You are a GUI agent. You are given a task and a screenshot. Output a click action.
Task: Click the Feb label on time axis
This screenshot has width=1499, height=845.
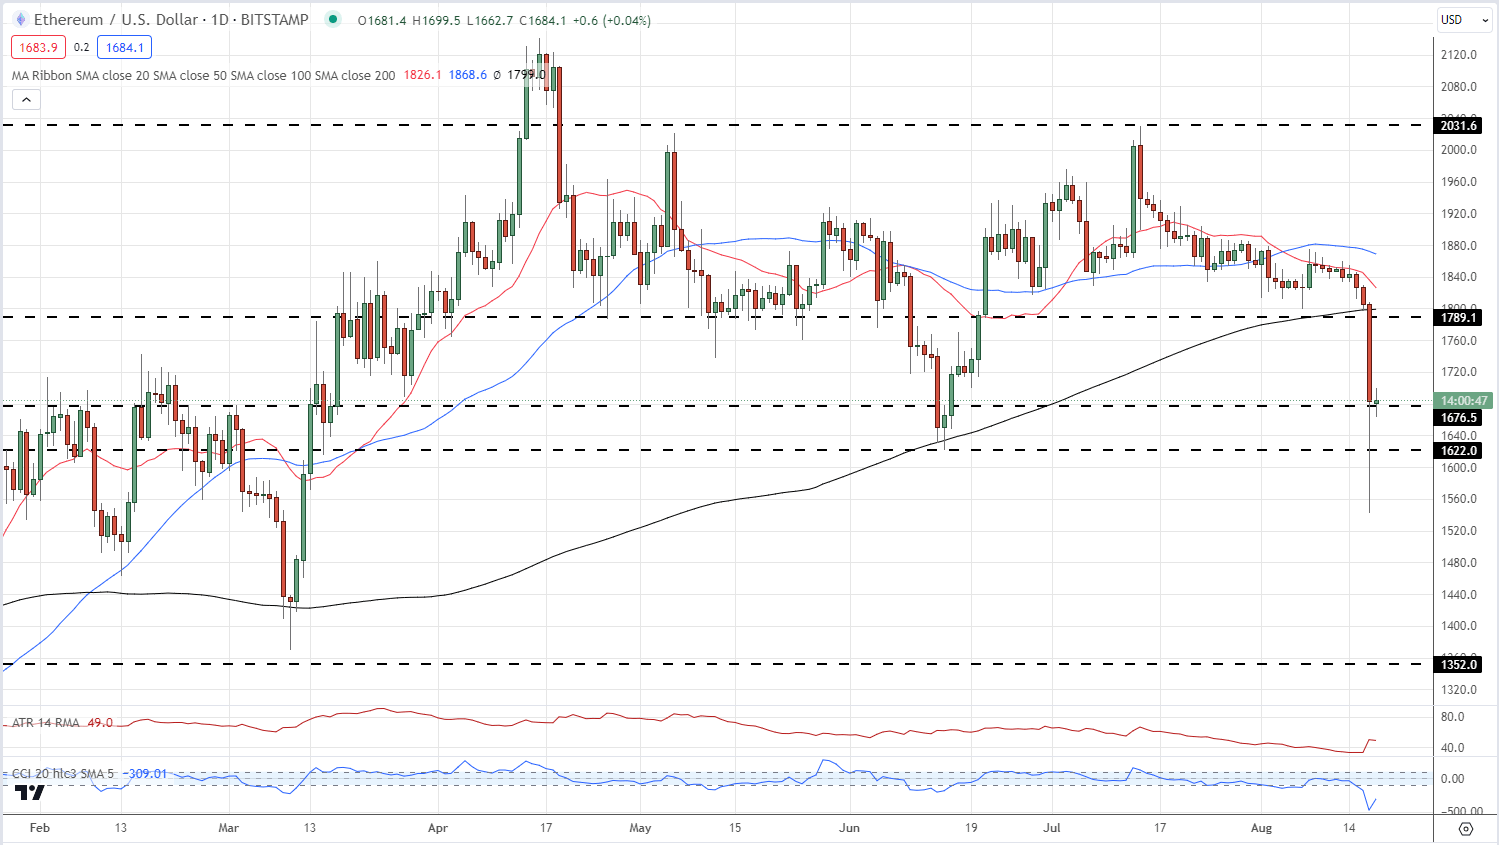click(x=40, y=828)
